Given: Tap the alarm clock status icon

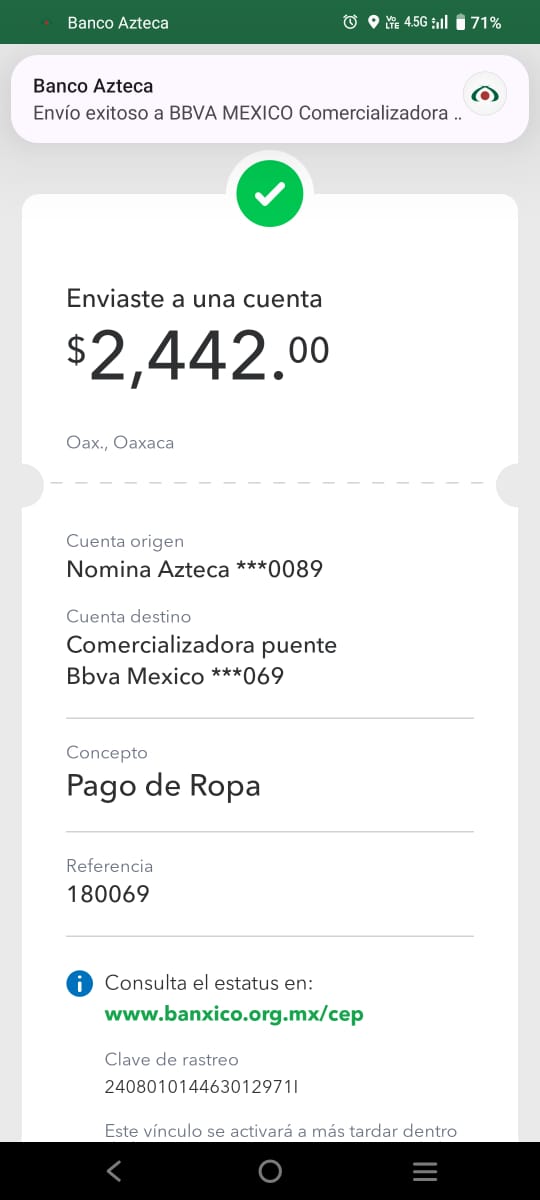Looking at the screenshot, I should tap(350, 22).
